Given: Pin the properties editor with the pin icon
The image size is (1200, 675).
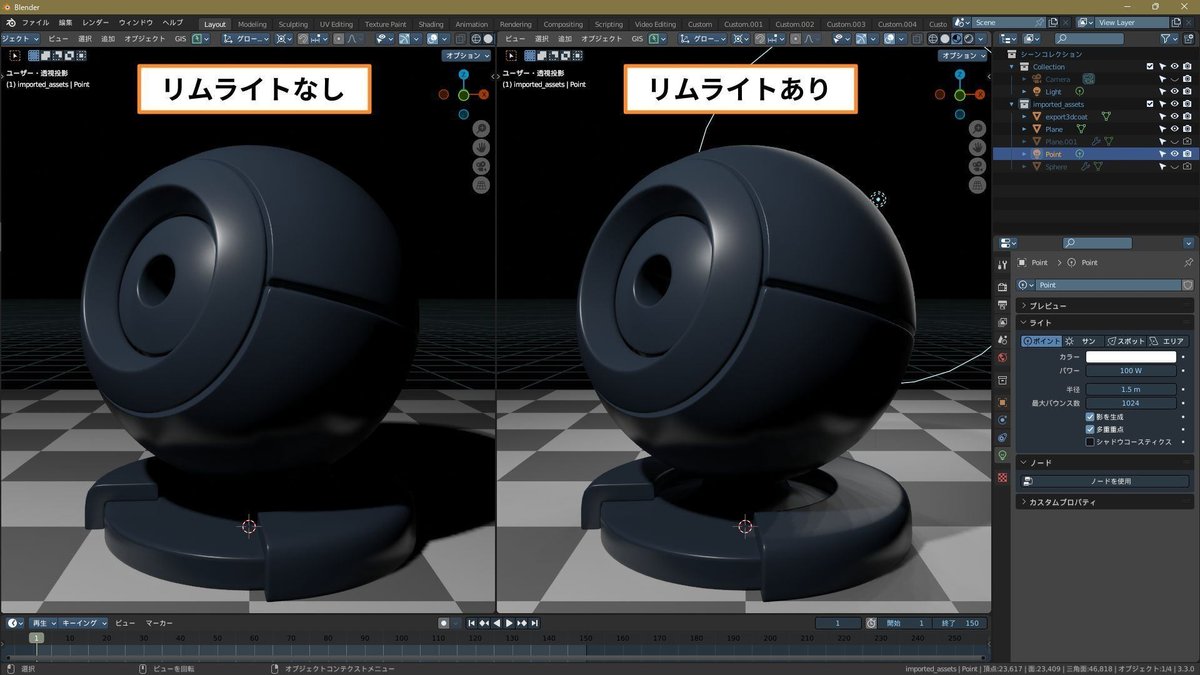Looking at the screenshot, I should click(x=1188, y=262).
